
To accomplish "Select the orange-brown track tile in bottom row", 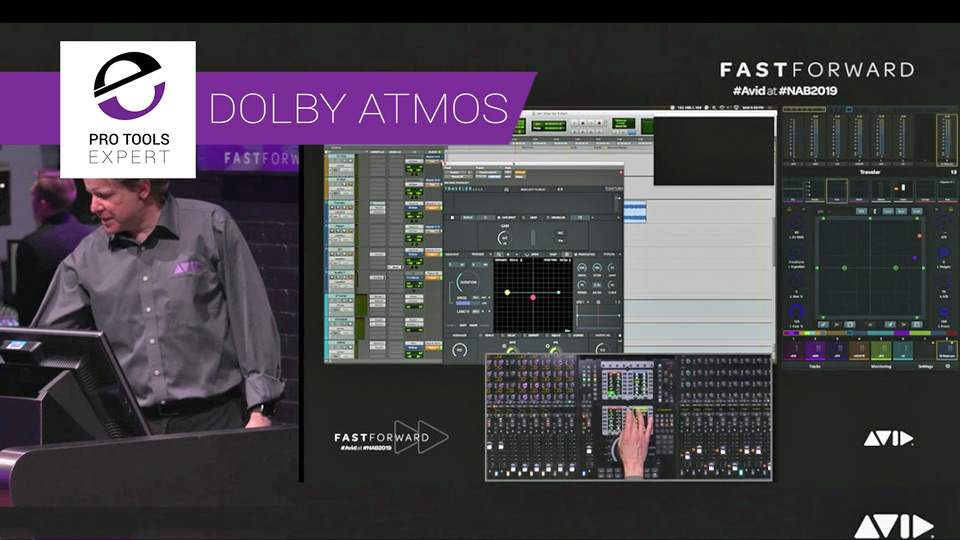I will 859,350.
